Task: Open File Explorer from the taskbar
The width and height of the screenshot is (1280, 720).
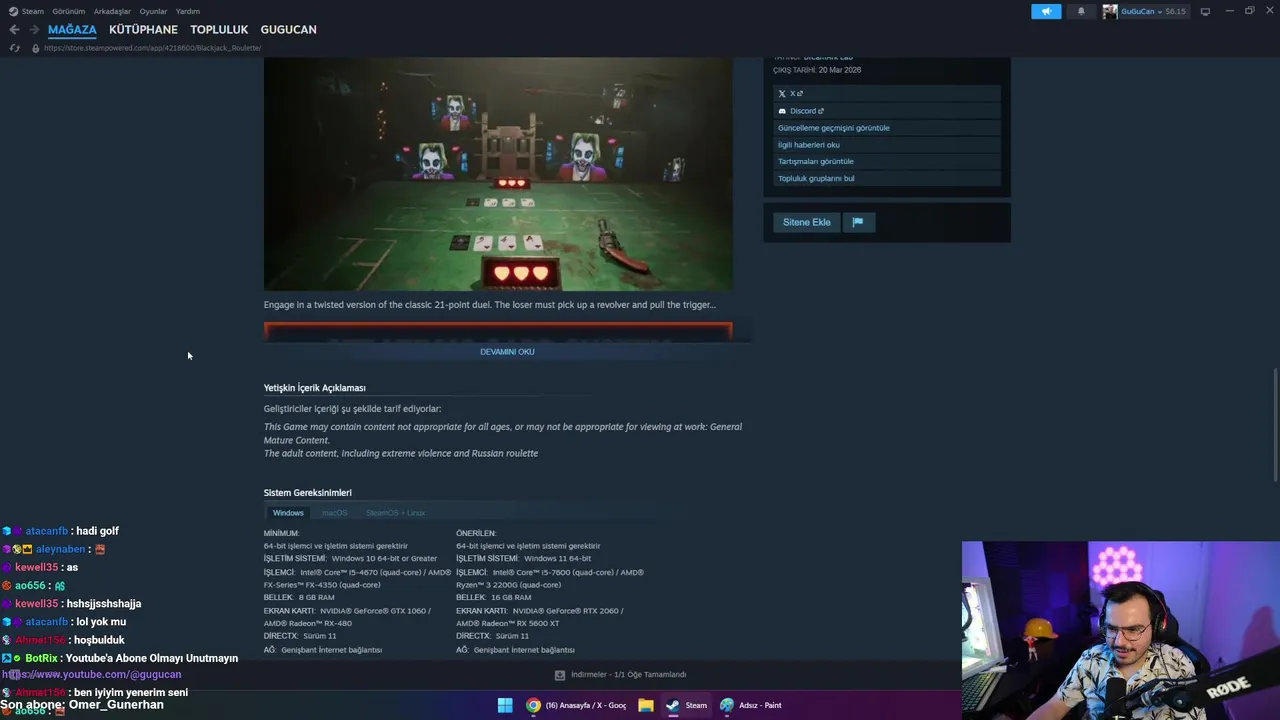Action: [646, 705]
